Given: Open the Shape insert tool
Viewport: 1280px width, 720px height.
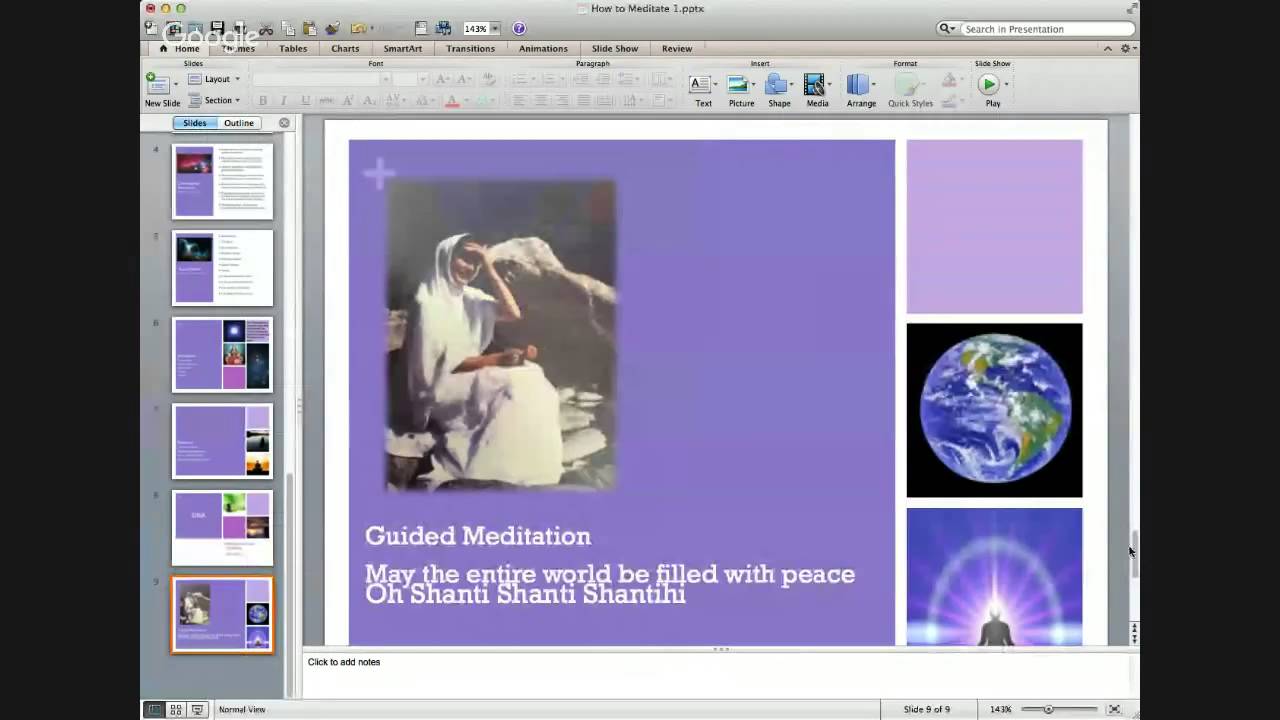Looking at the screenshot, I should 776,85.
